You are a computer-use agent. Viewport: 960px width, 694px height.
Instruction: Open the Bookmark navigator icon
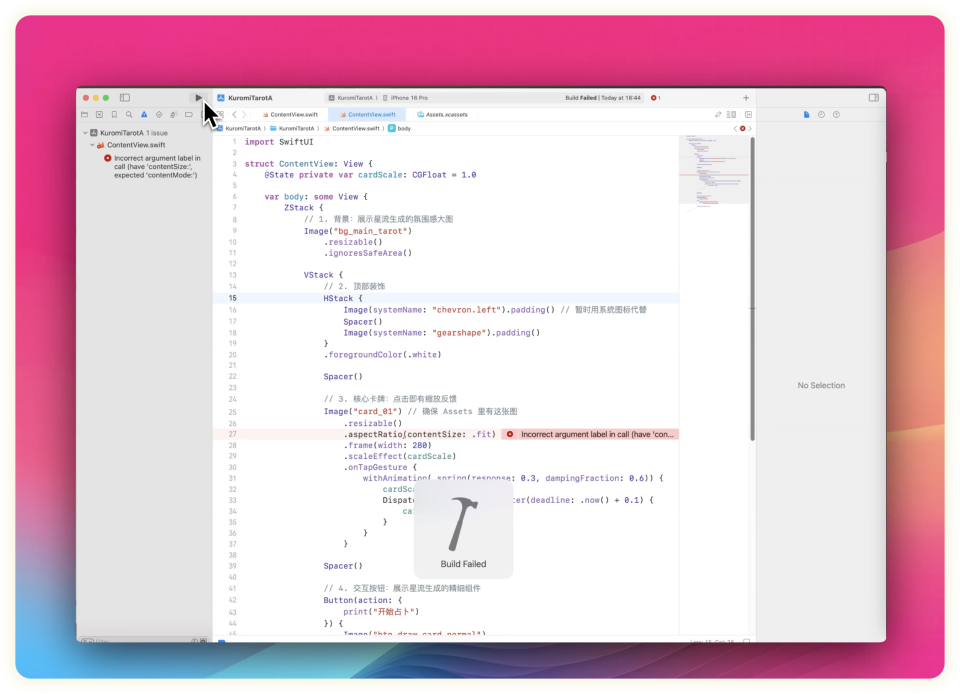(114, 115)
